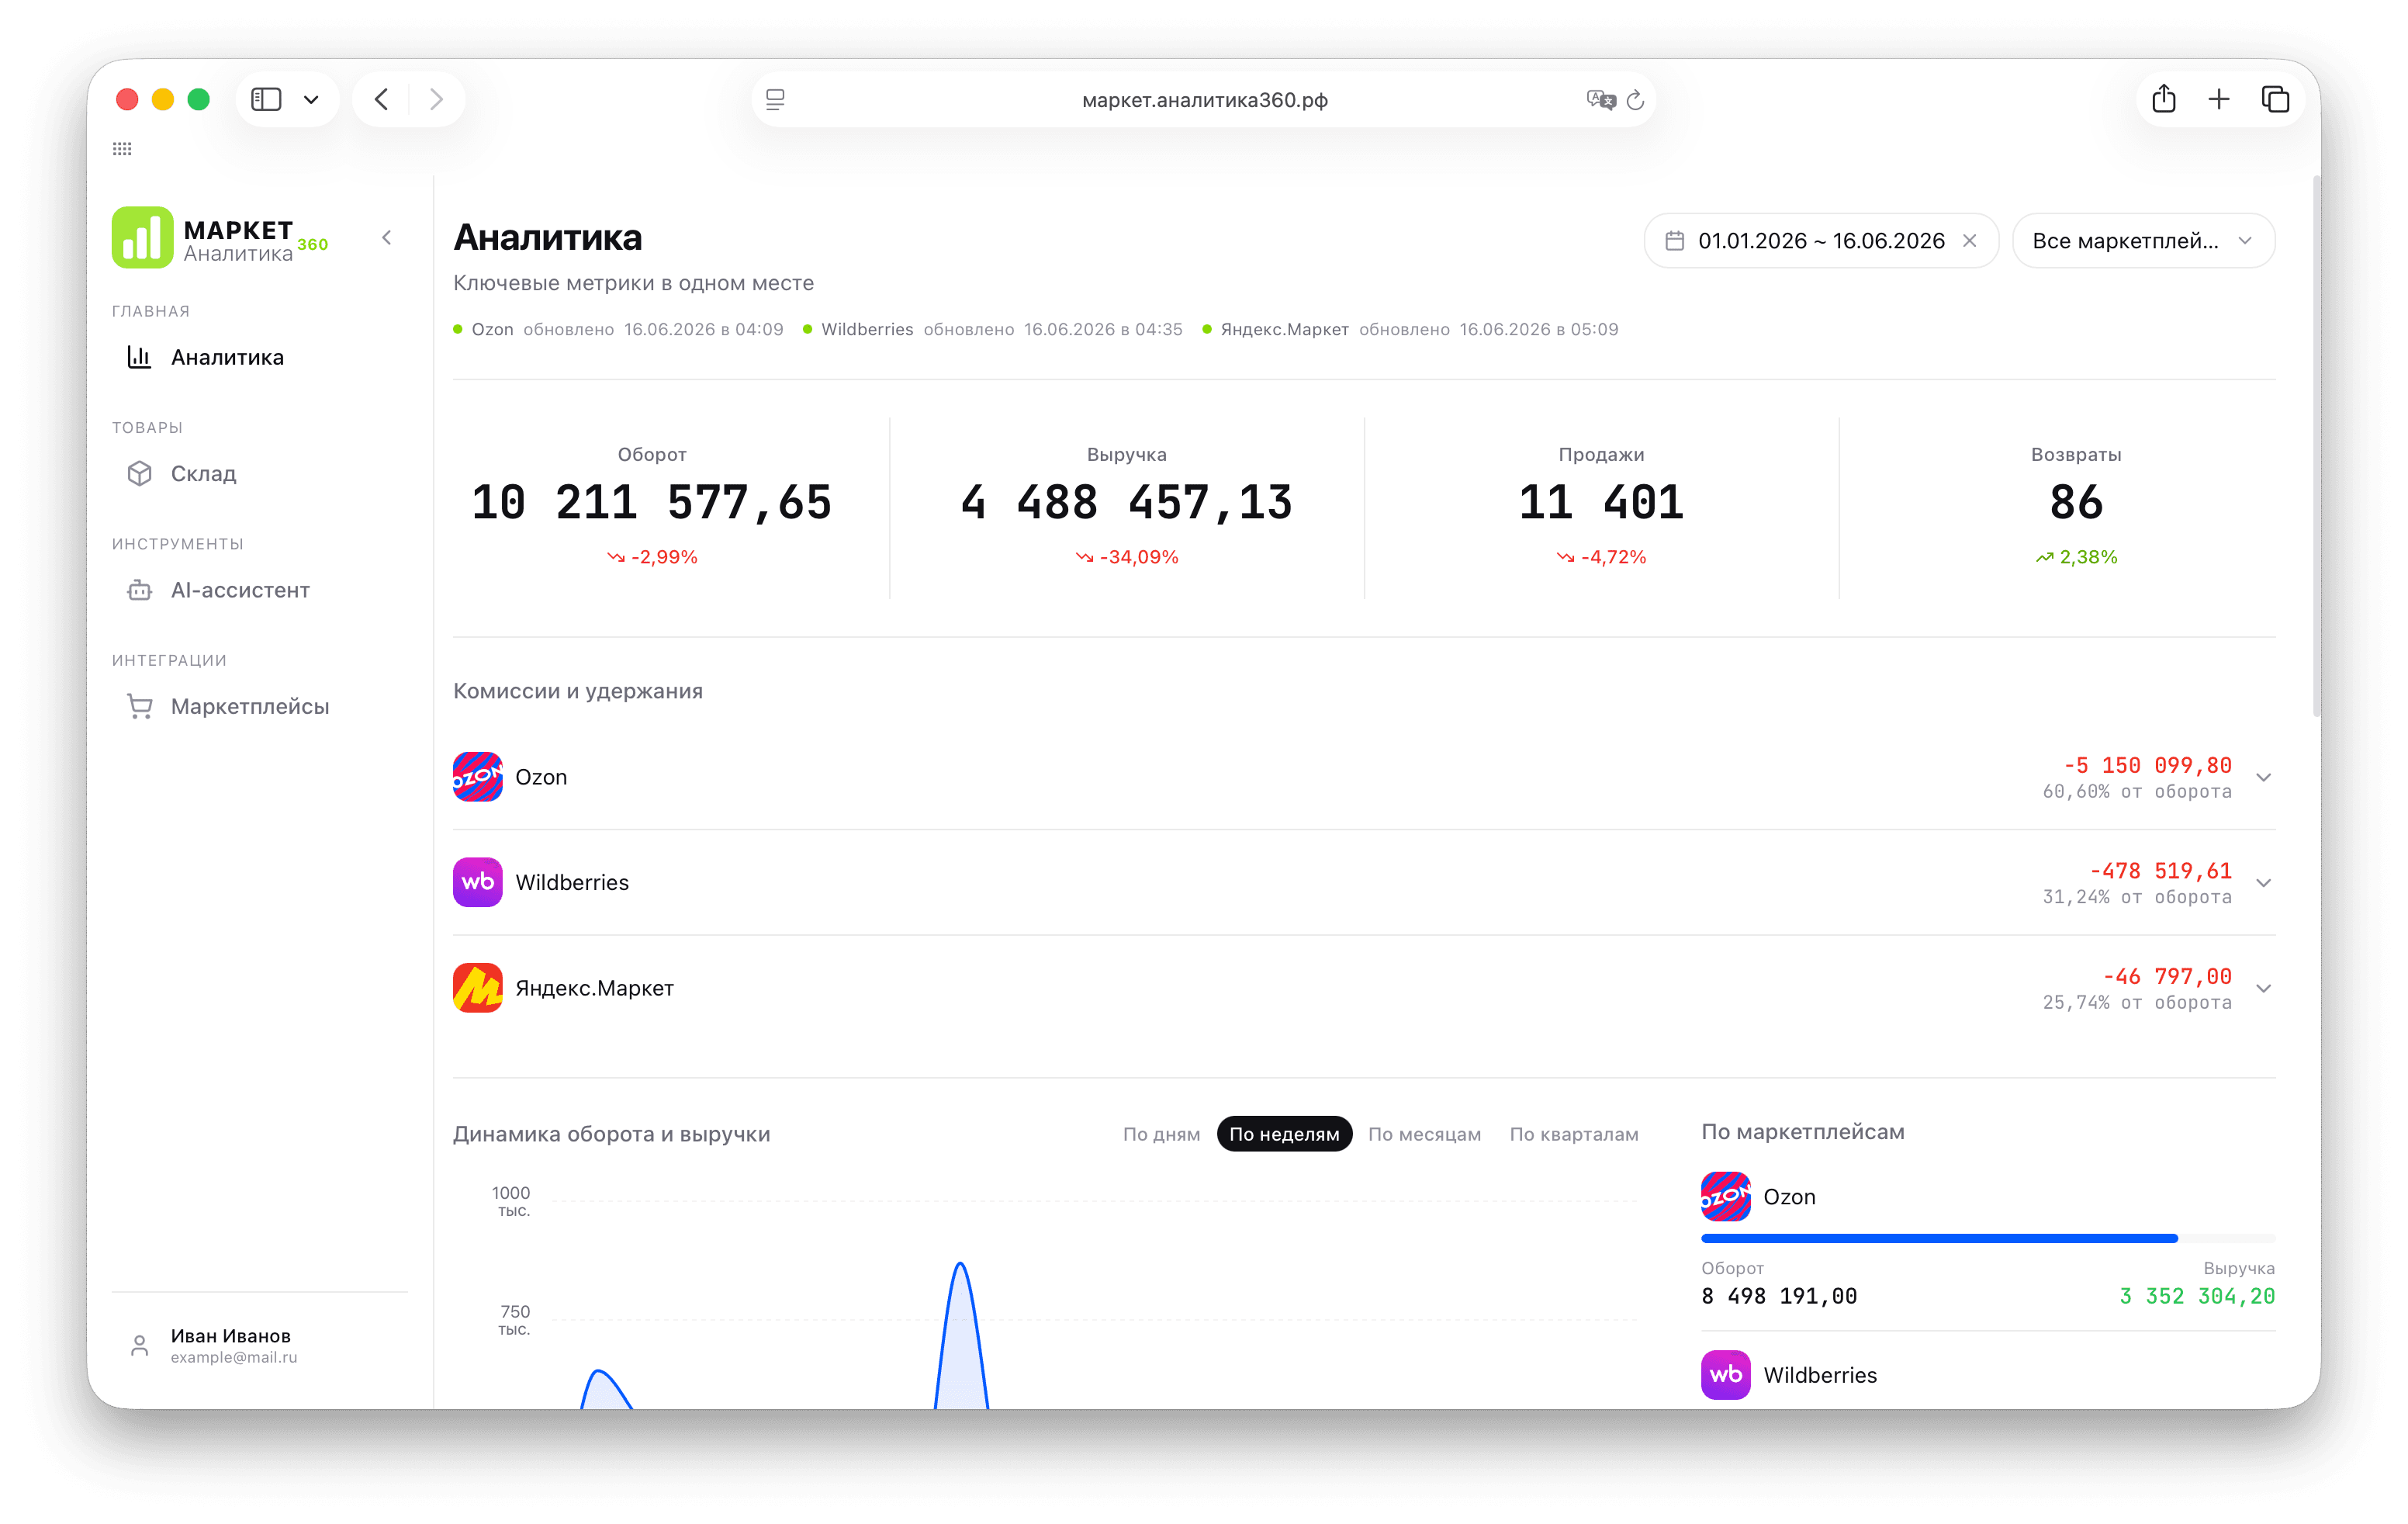
Task: Open Маркетплейсы in the sidebar
Action: tap(250, 706)
